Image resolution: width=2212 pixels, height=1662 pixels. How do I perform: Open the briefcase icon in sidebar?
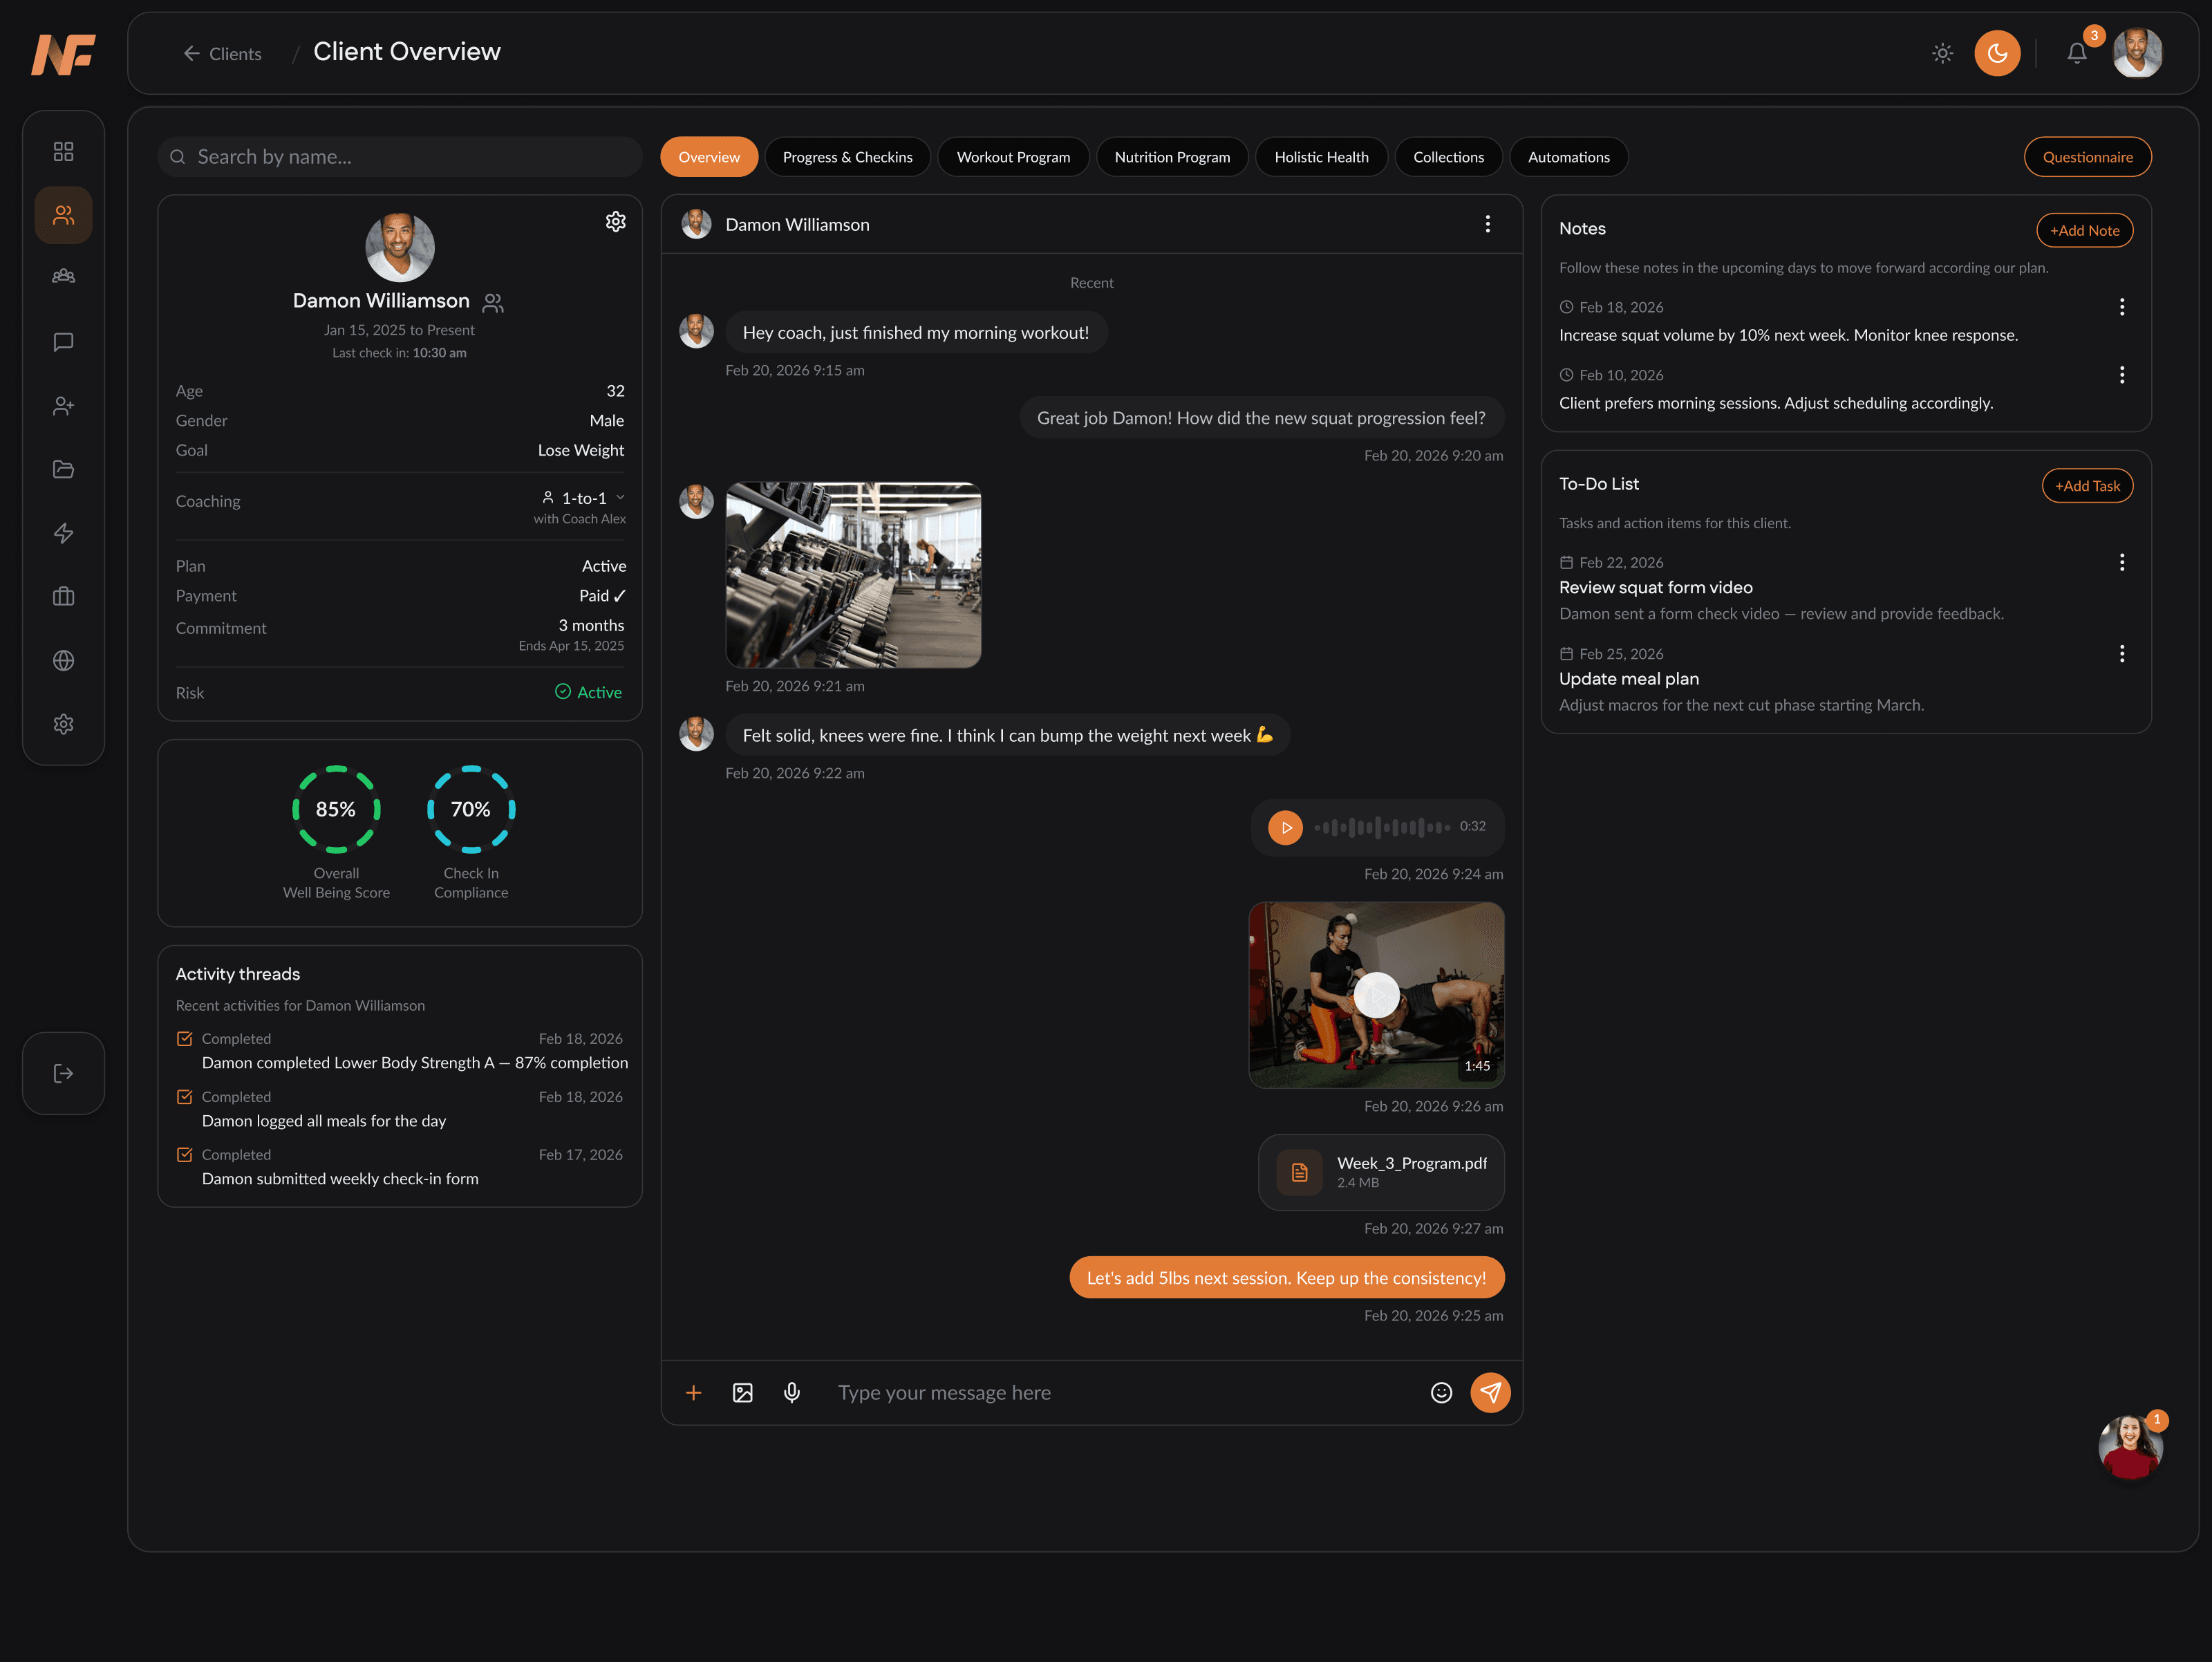coord(63,596)
